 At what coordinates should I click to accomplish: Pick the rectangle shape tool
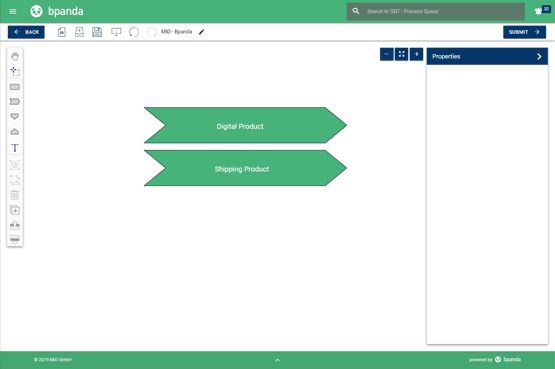pyautogui.click(x=15, y=87)
